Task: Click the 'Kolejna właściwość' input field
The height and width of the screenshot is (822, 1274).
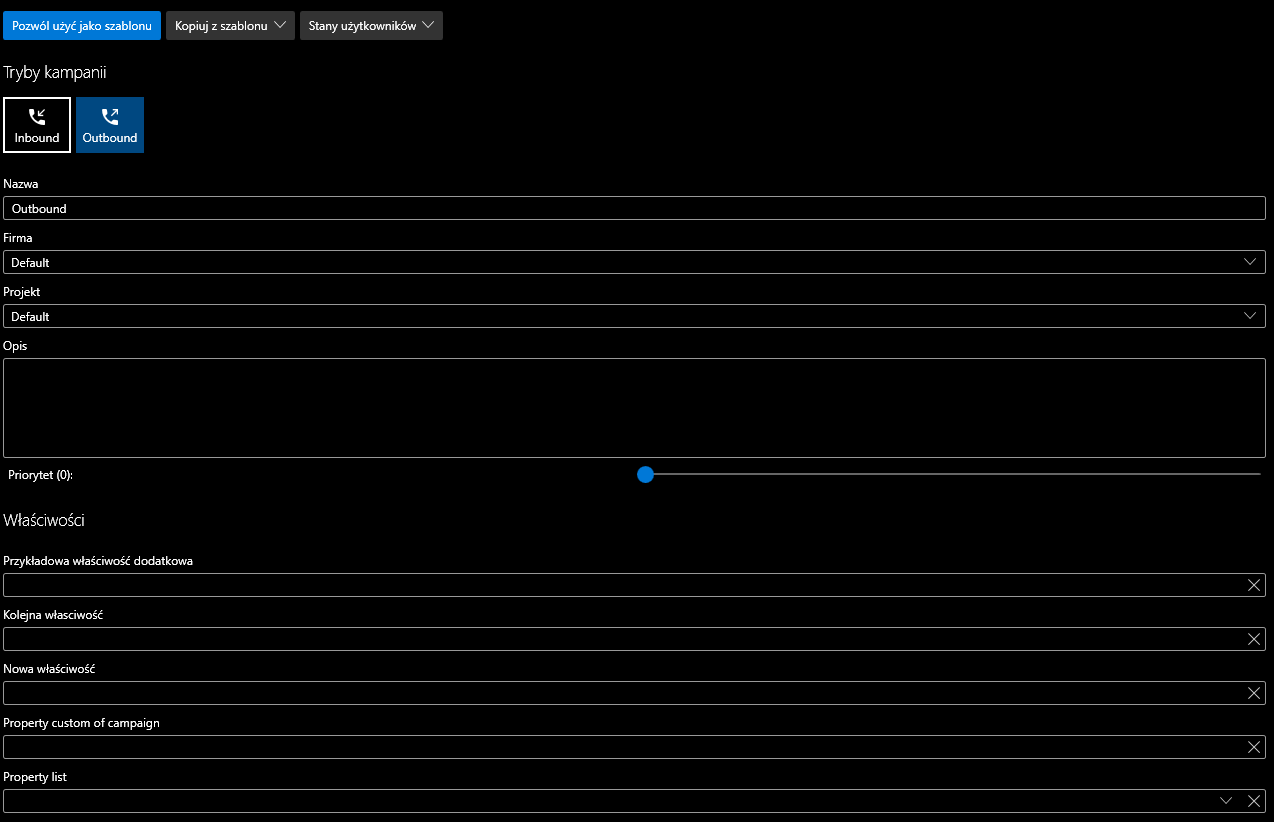Action: pyautogui.click(x=620, y=639)
